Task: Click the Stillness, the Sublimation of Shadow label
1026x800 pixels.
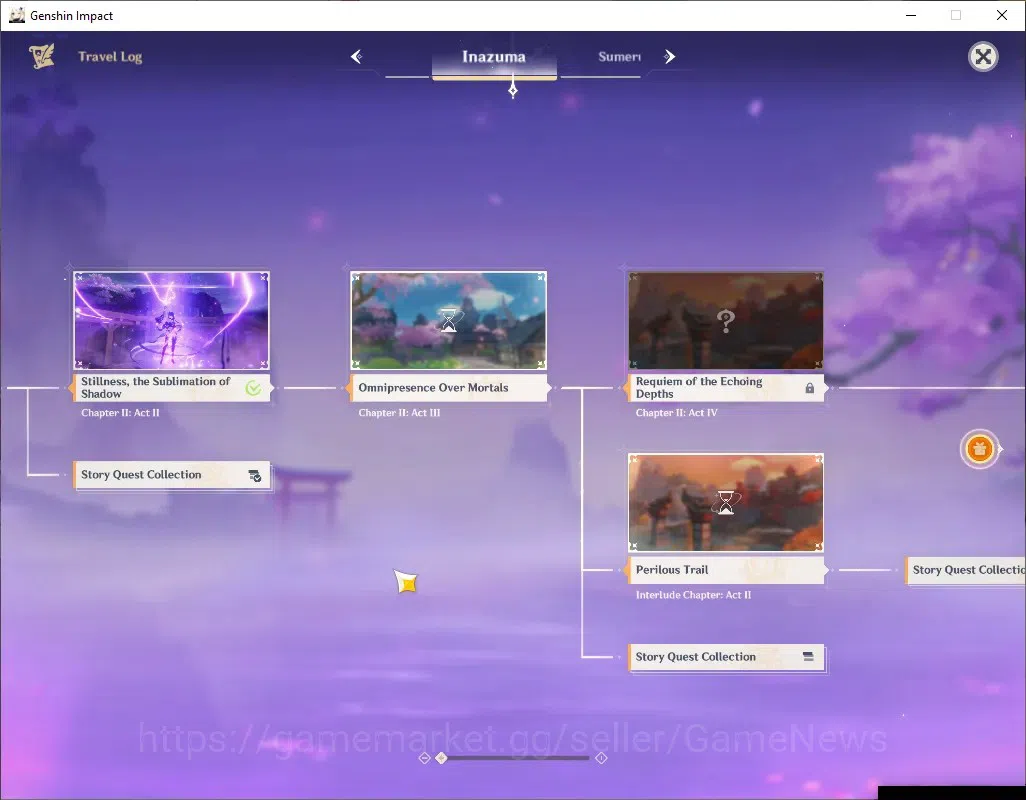Action: click(x=171, y=388)
